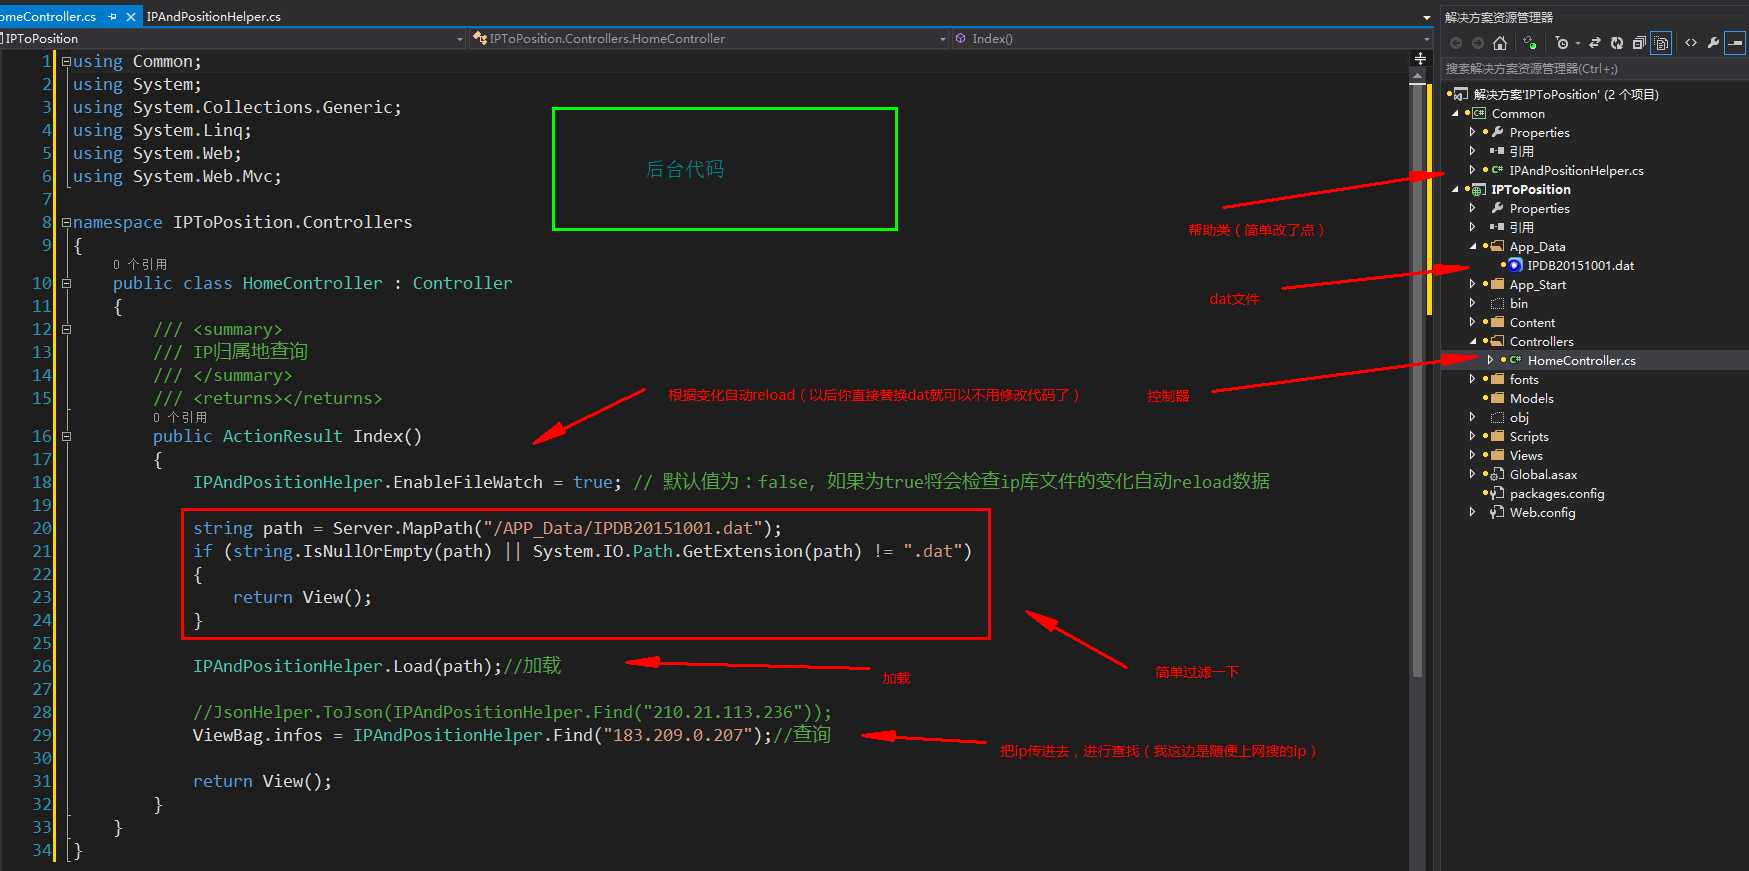This screenshot has height=871, width=1749.
Task: Refresh the Solution Explorer tree
Action: tap(1617, 43)
